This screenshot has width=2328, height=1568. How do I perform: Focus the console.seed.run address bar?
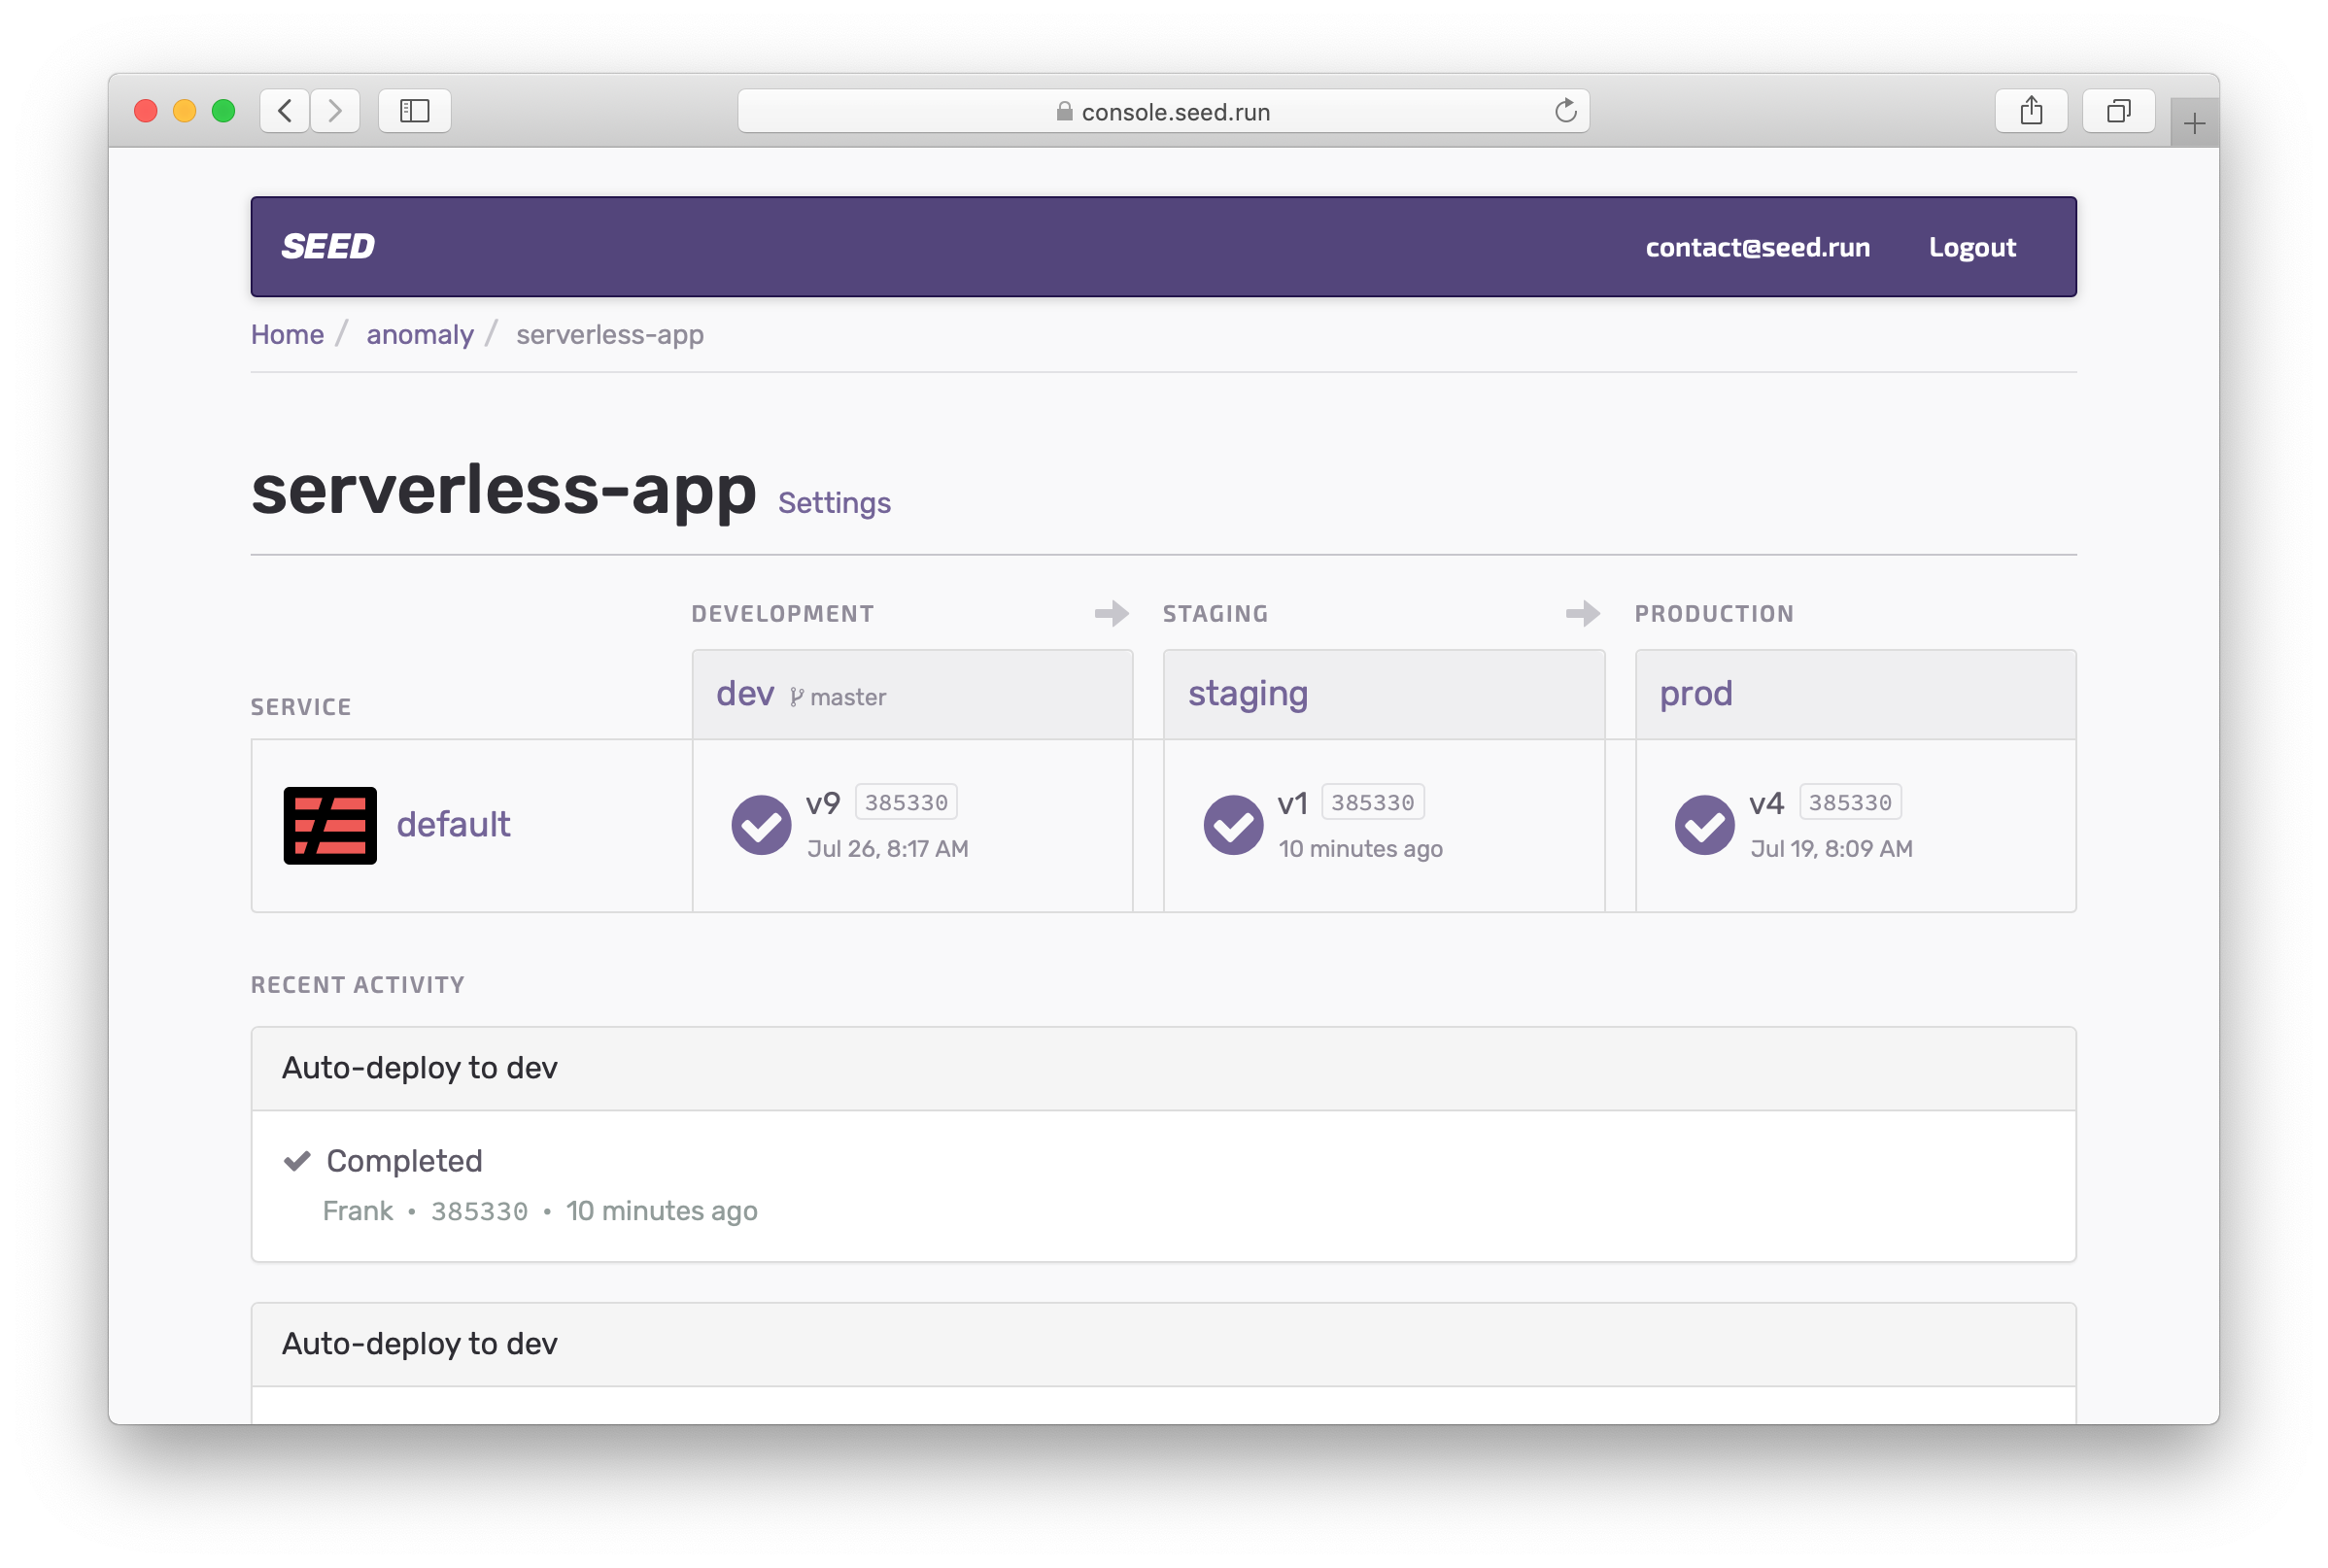1163,112
